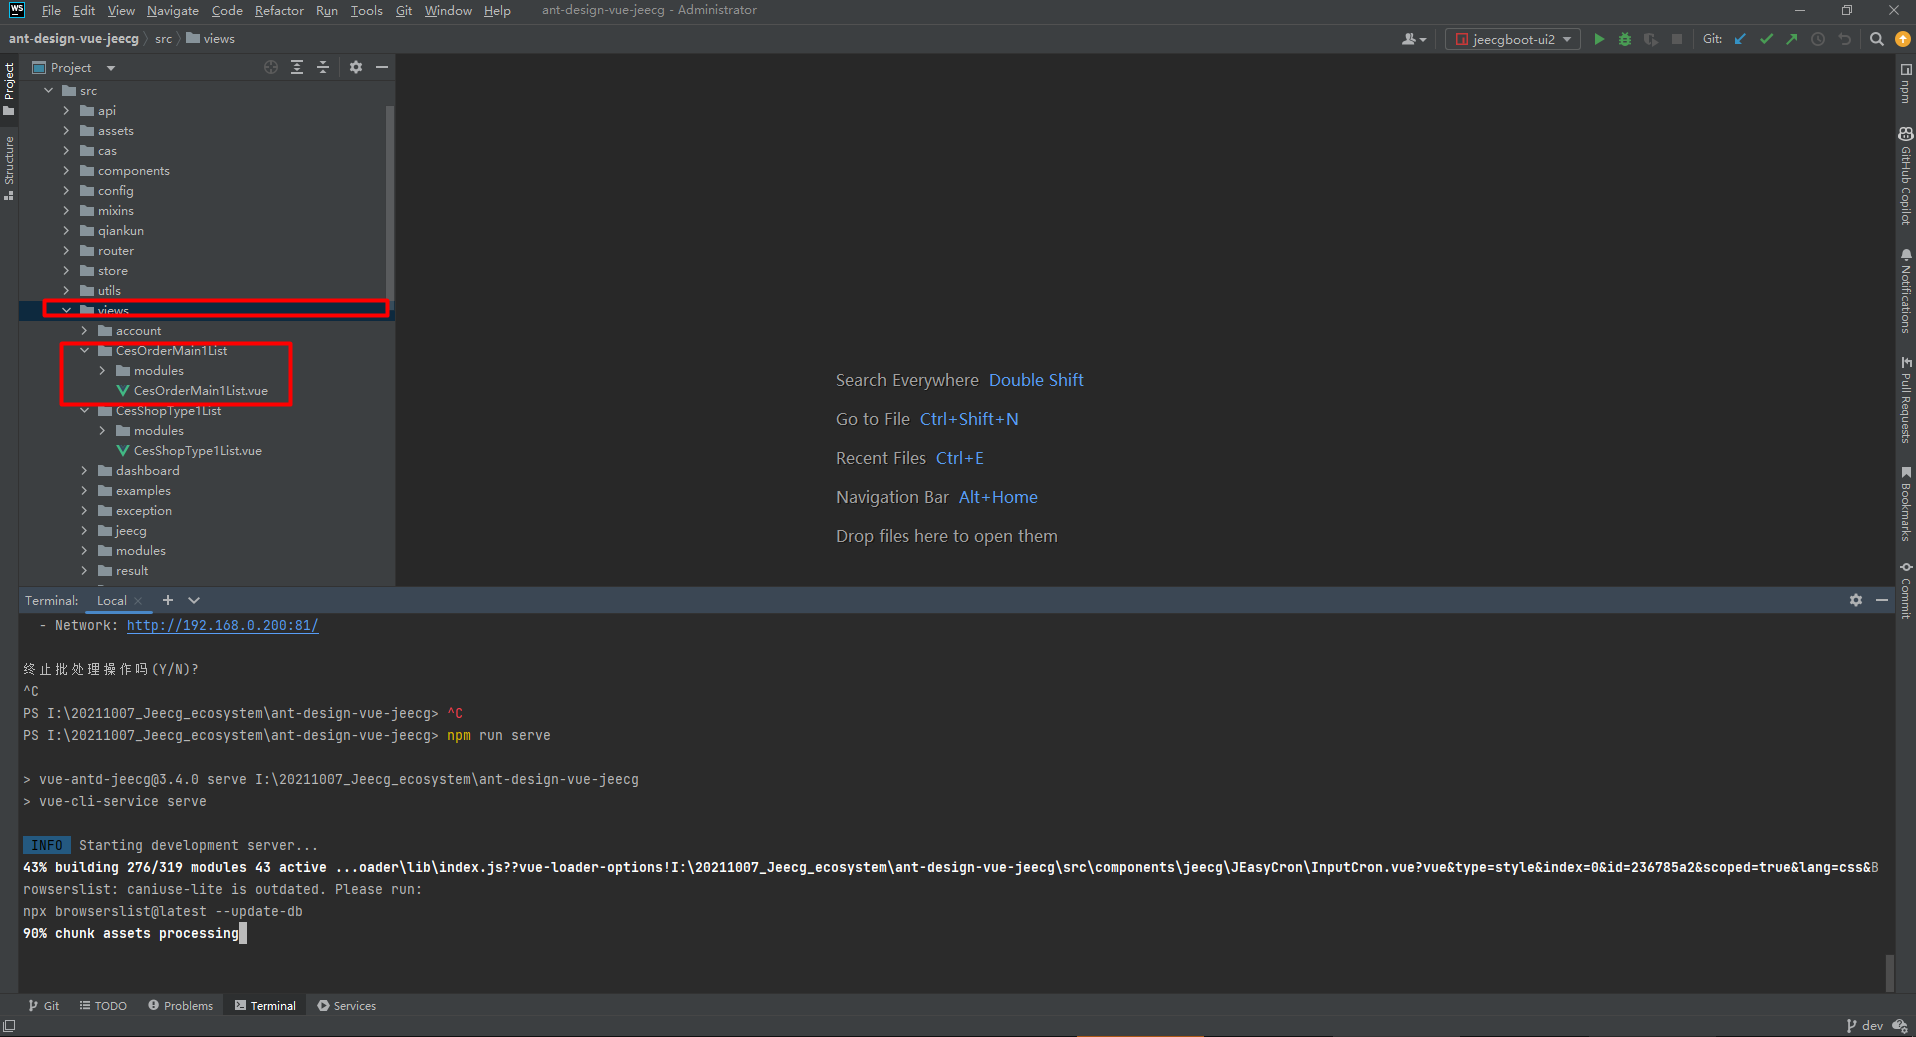Expand the dashboard folder

[84, 471]
